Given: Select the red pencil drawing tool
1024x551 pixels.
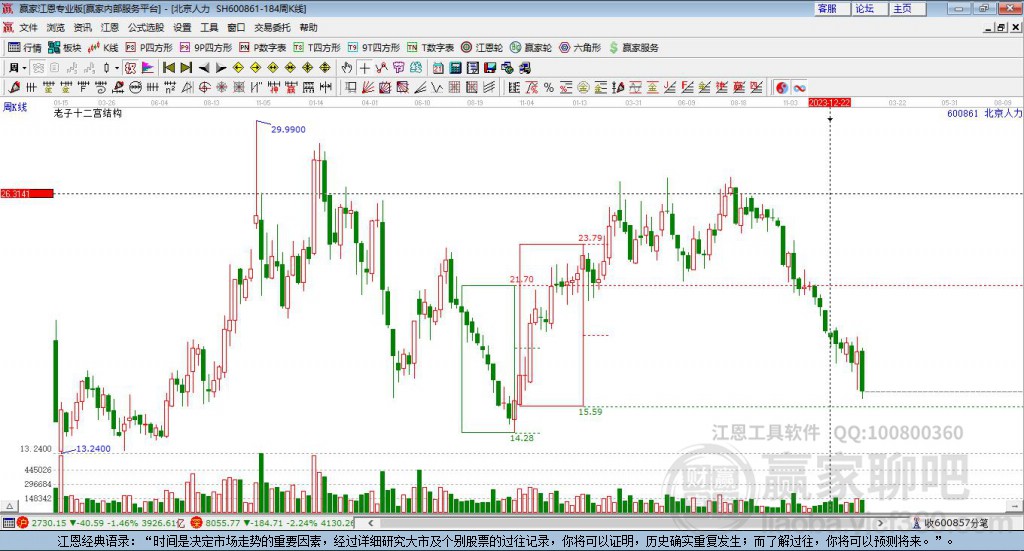Looking at the screenshot, I should coord(14,87).
